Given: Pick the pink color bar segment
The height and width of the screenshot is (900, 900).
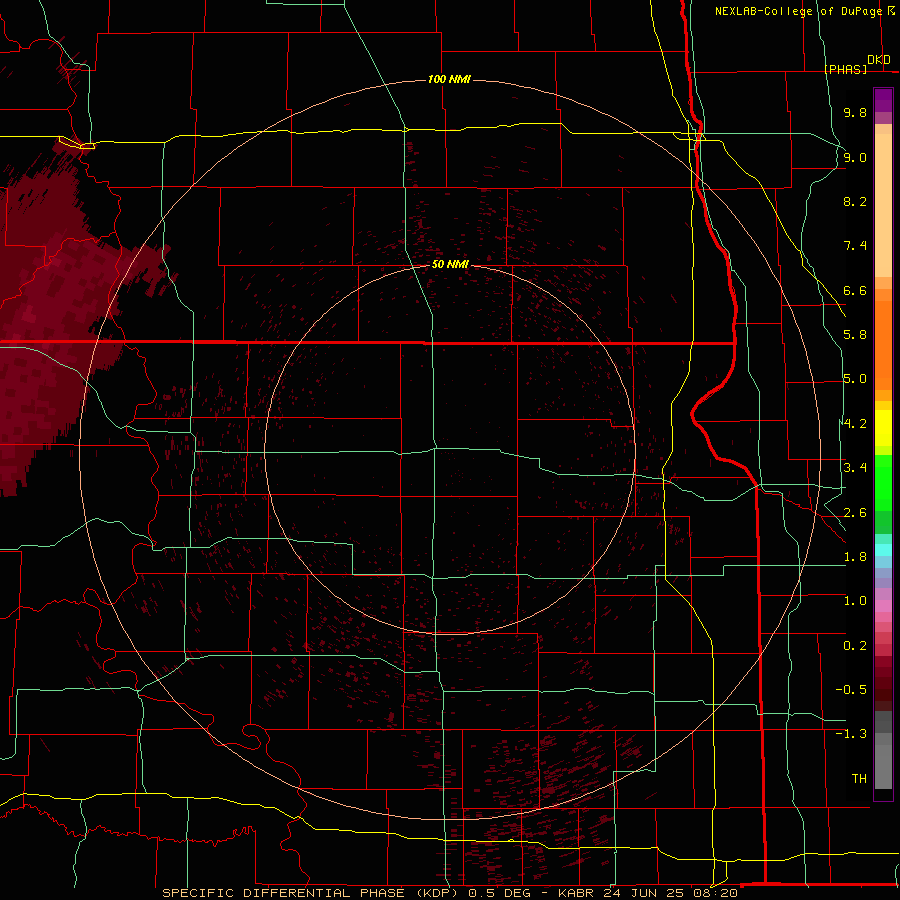Looking at the screenshot, I should (883, 606).
